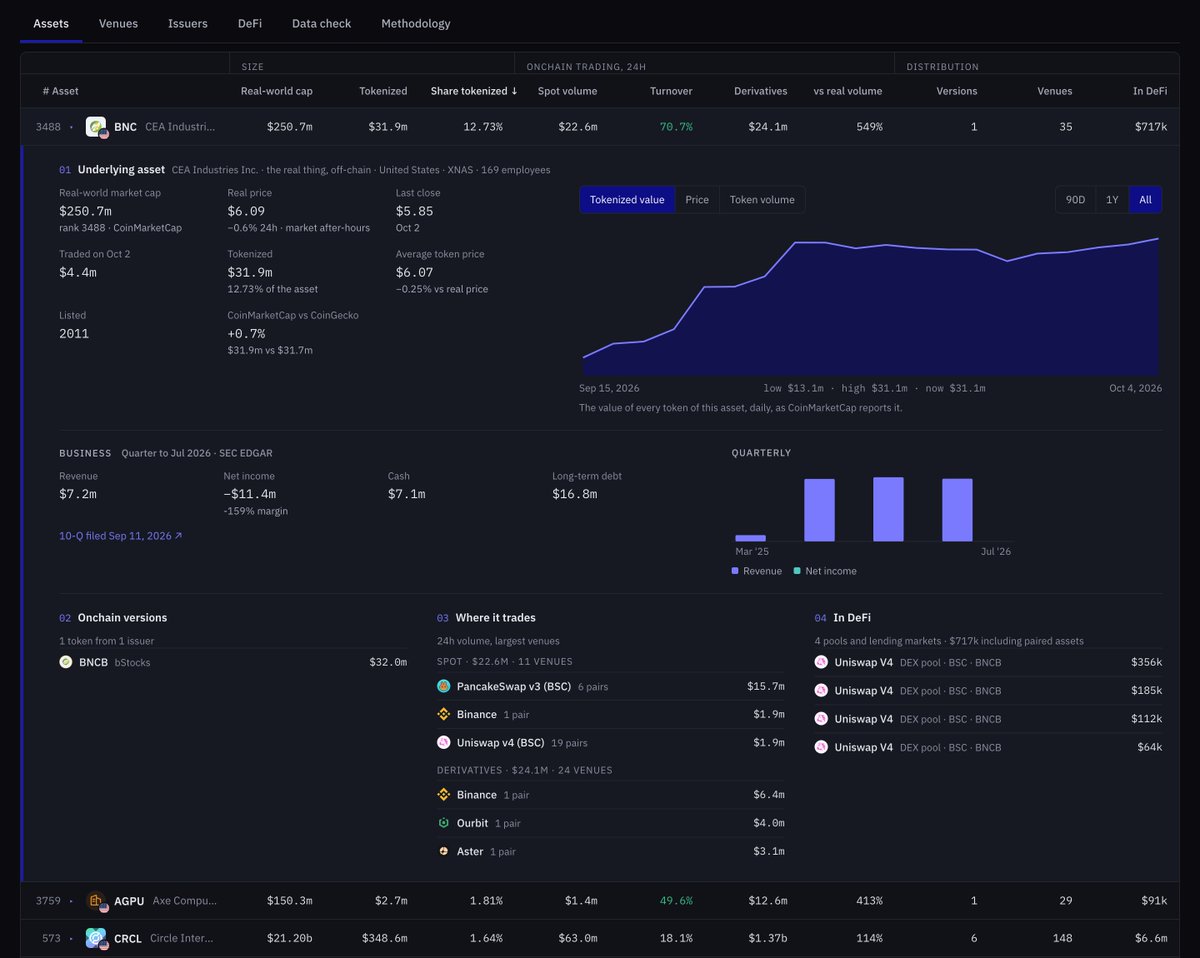The image size is (1200, 958).
Task: Collapse the BNC asset row
Action: [600, 127]
